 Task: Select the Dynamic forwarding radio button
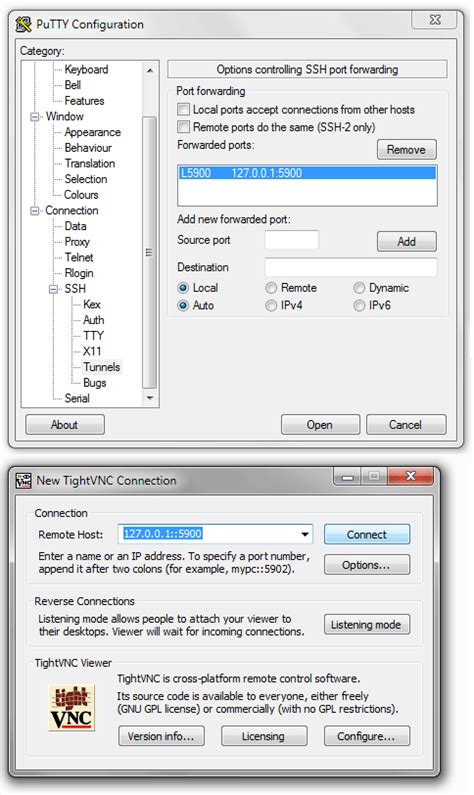coord(359,287)
